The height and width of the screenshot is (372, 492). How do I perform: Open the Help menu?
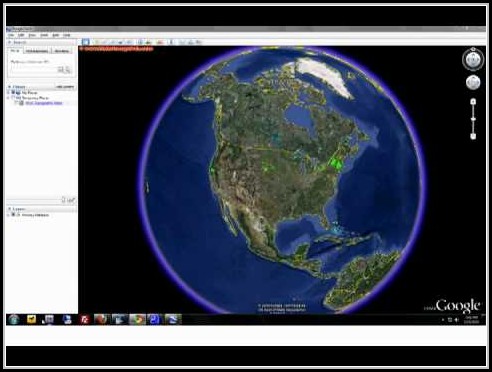[67, 35]
